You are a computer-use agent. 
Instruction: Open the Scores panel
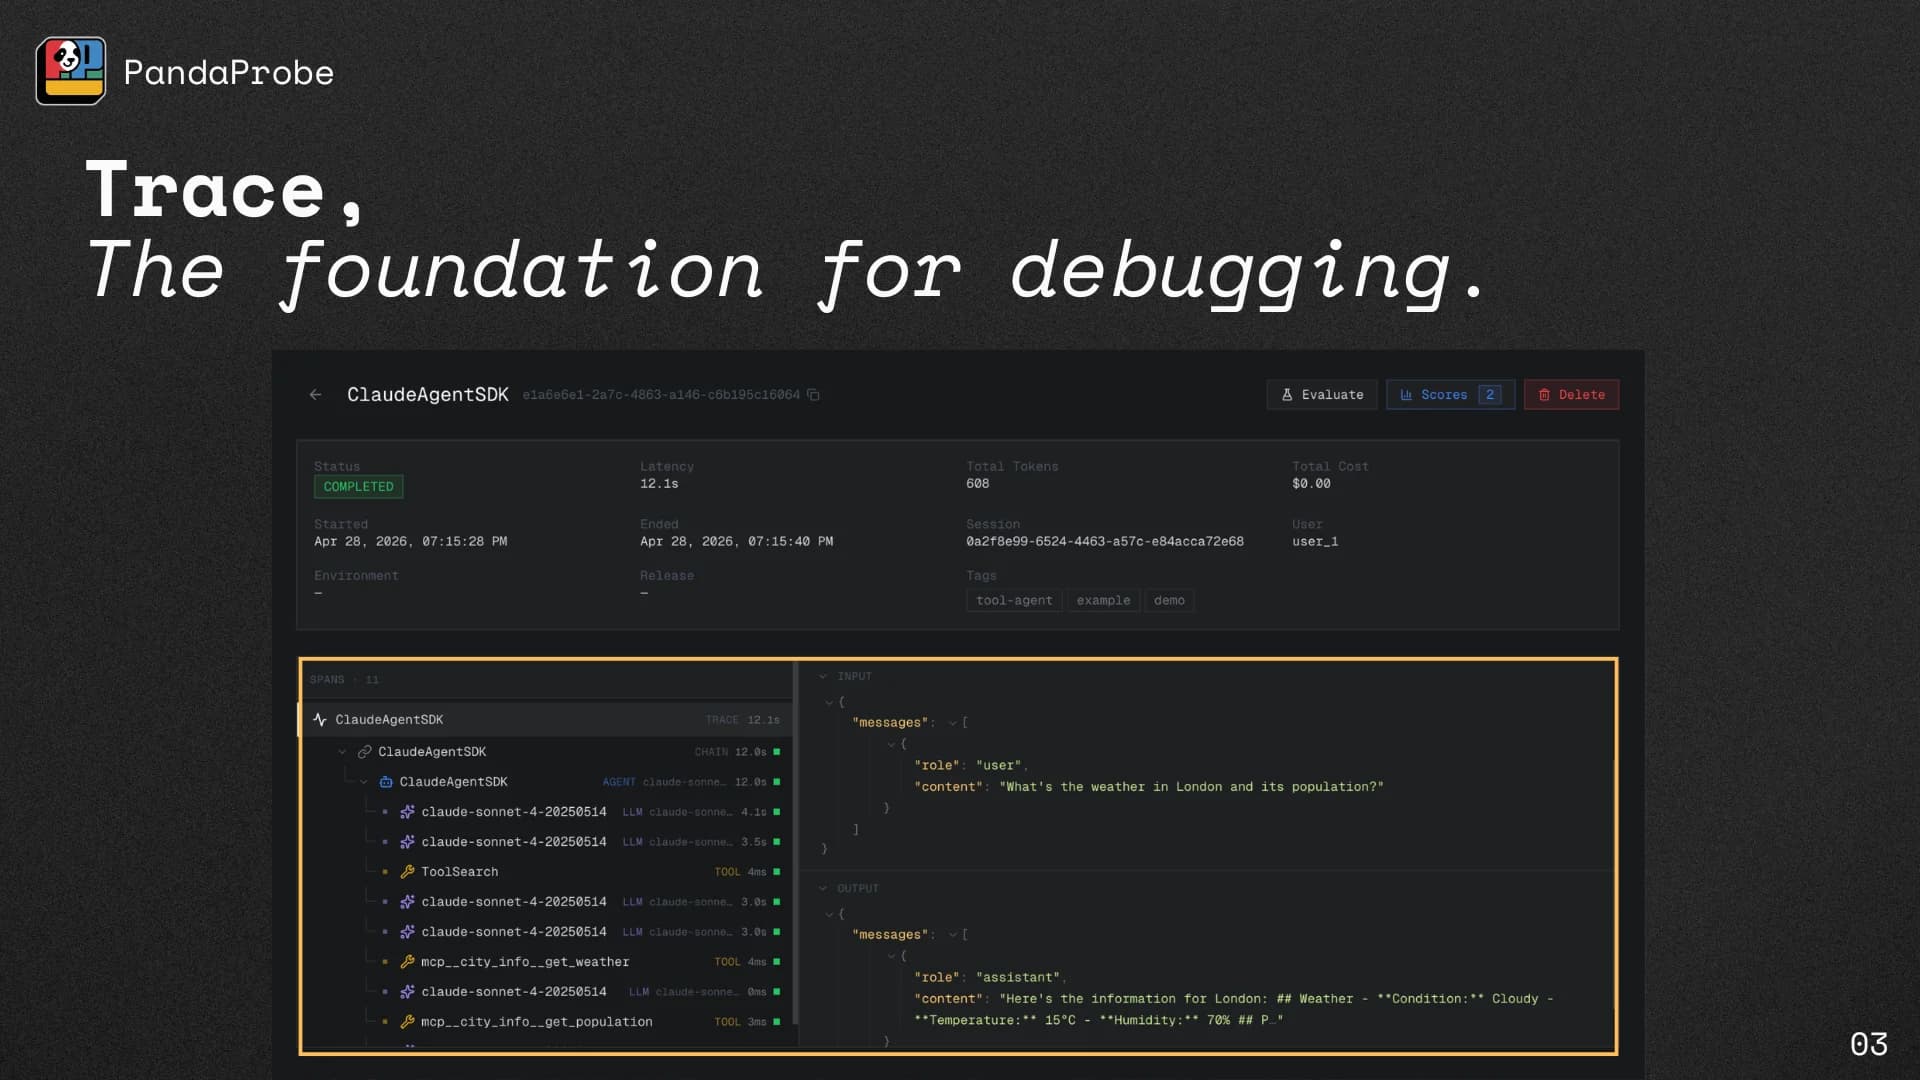pos(1450,395)
